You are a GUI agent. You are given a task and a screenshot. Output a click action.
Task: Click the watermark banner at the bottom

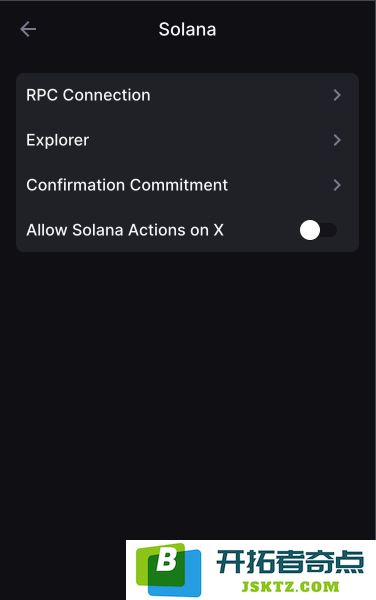[x=251, y=570]
